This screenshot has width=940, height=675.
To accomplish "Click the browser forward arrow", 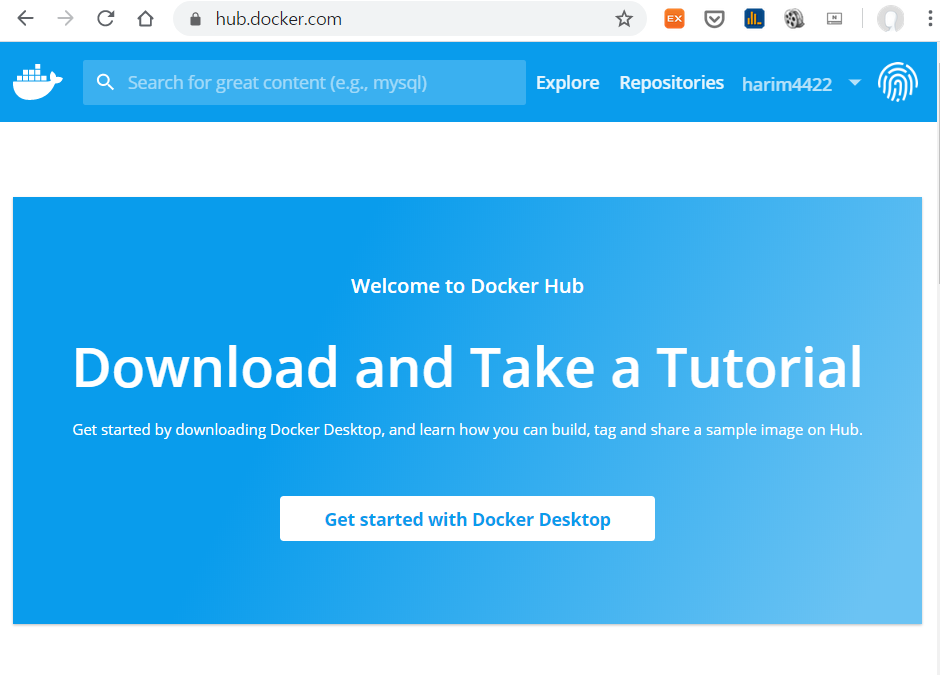I will tap(65, 19).
